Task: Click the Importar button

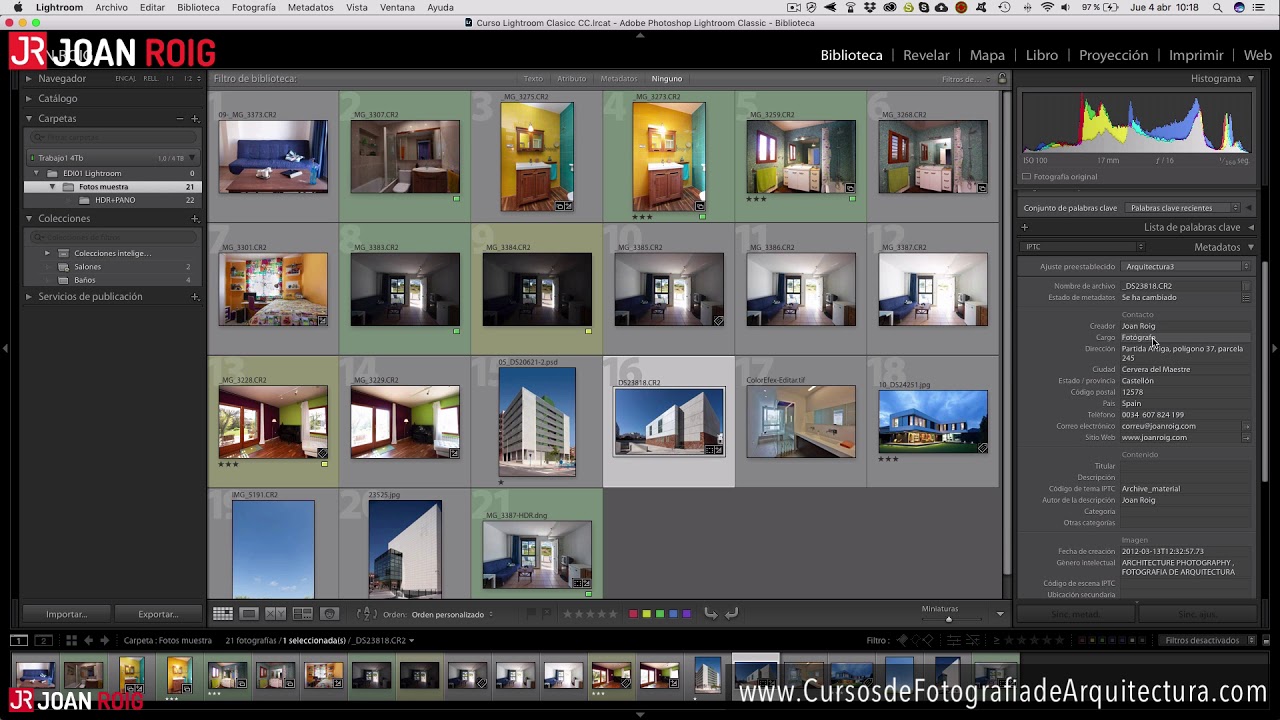Action: click(x=66, y=614)
